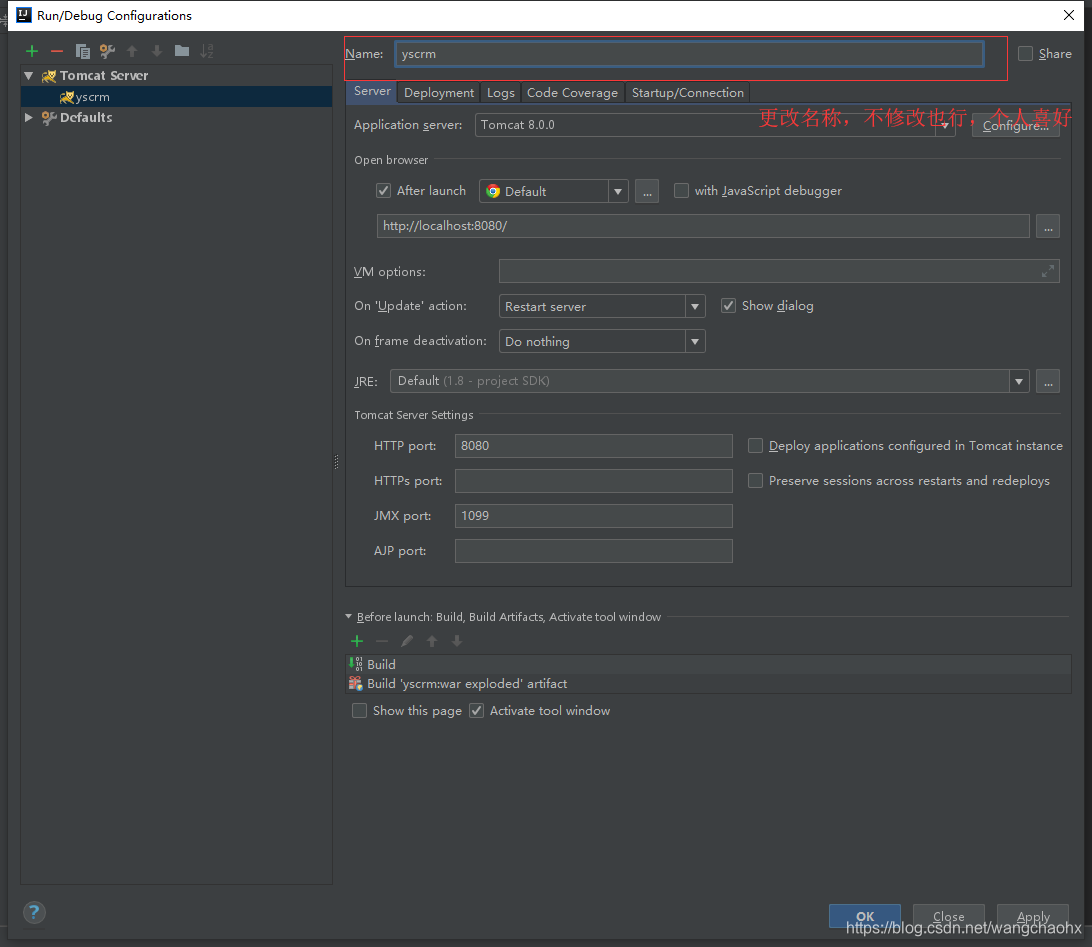Move before-launch task up arrow
This screenshot has width=1092, height=947.
(x=432, y=641)
